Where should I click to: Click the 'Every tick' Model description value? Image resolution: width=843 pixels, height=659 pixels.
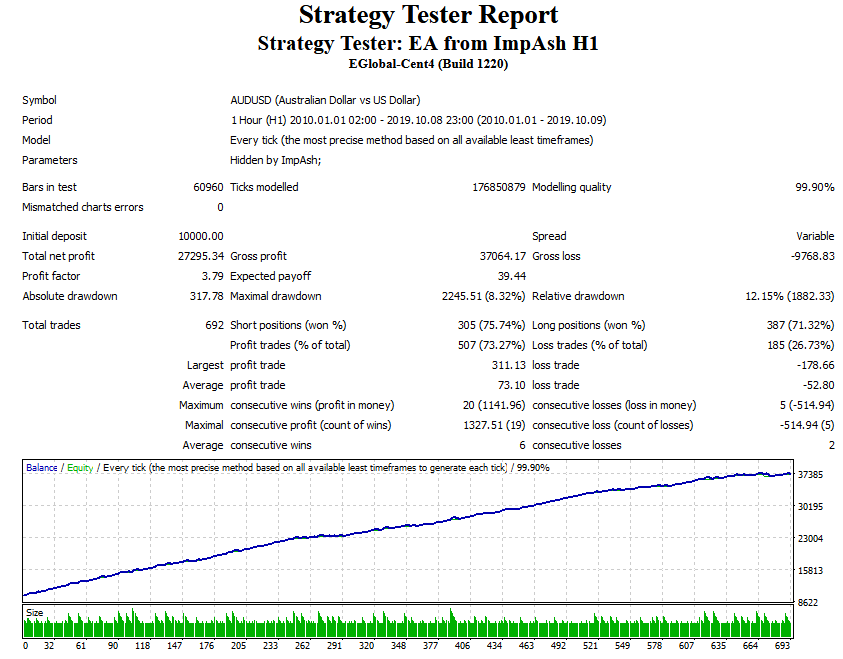click(x=412, y=140)
